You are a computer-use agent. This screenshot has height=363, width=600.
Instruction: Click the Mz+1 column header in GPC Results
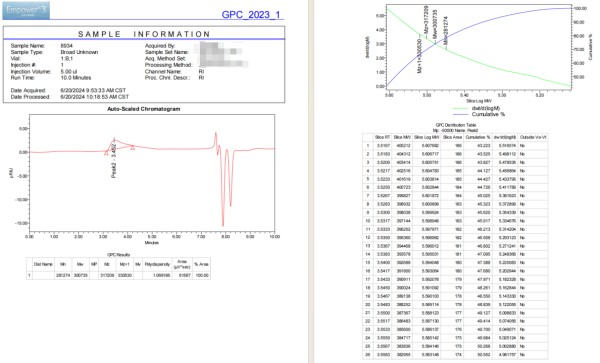(124, 264)
